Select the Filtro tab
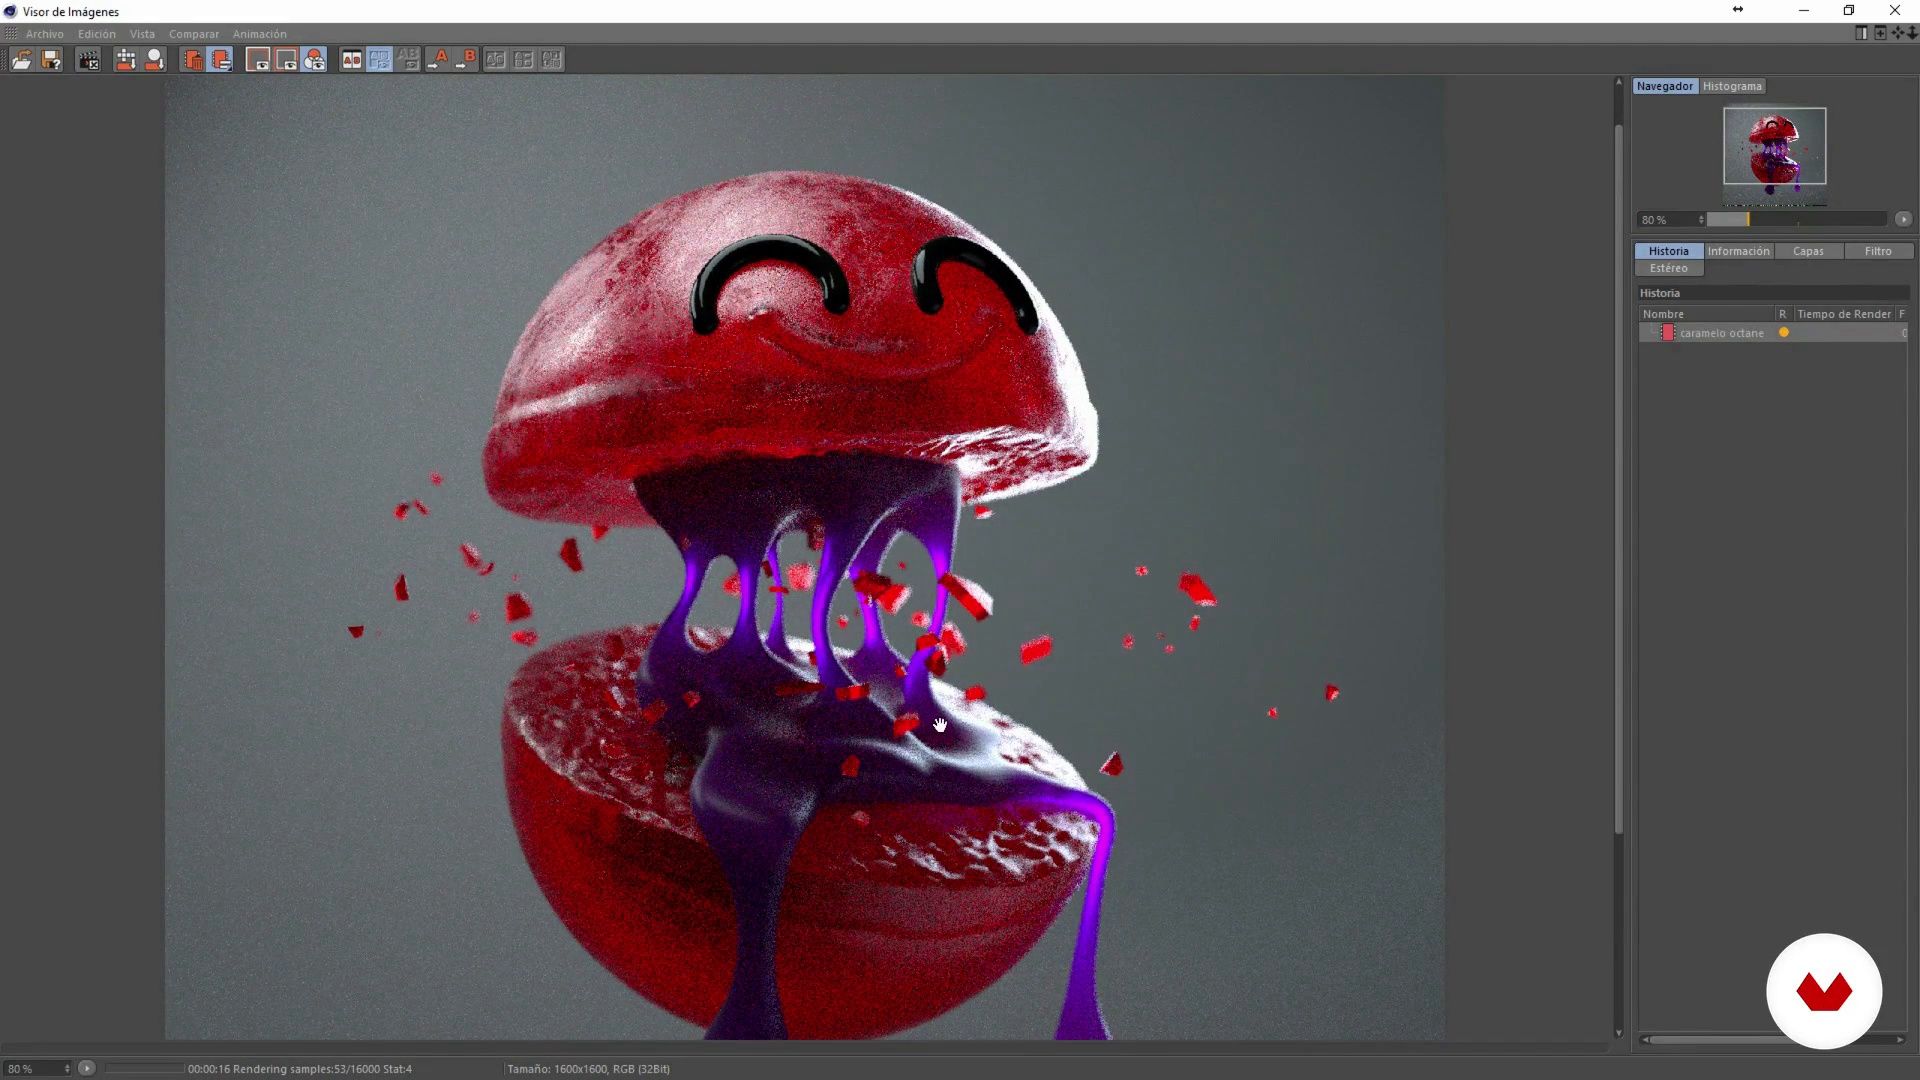 [x=1878, y=251]
